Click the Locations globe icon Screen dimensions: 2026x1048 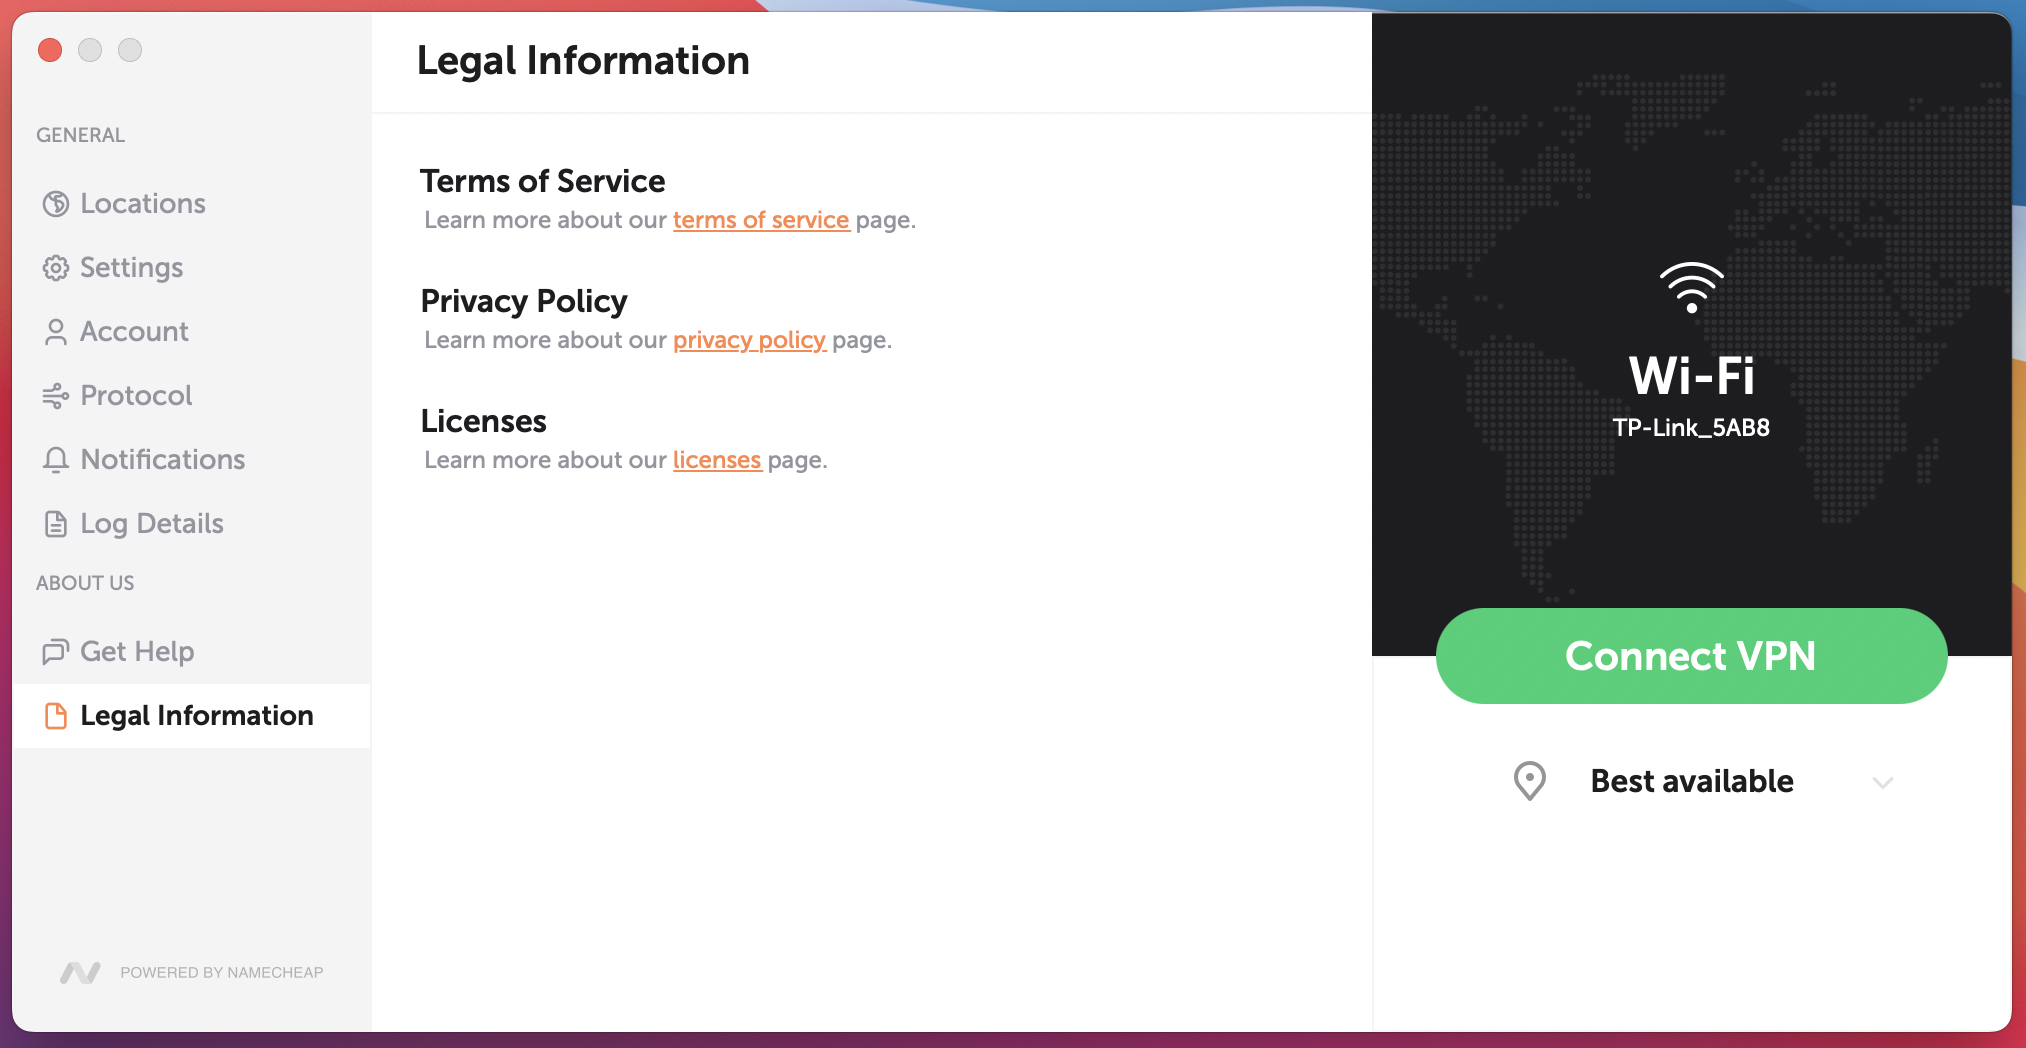click(56, 204)
